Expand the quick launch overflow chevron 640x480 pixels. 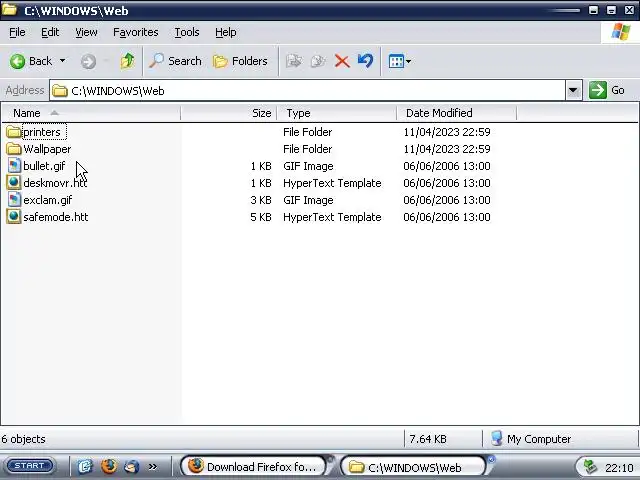coord(153,466)
